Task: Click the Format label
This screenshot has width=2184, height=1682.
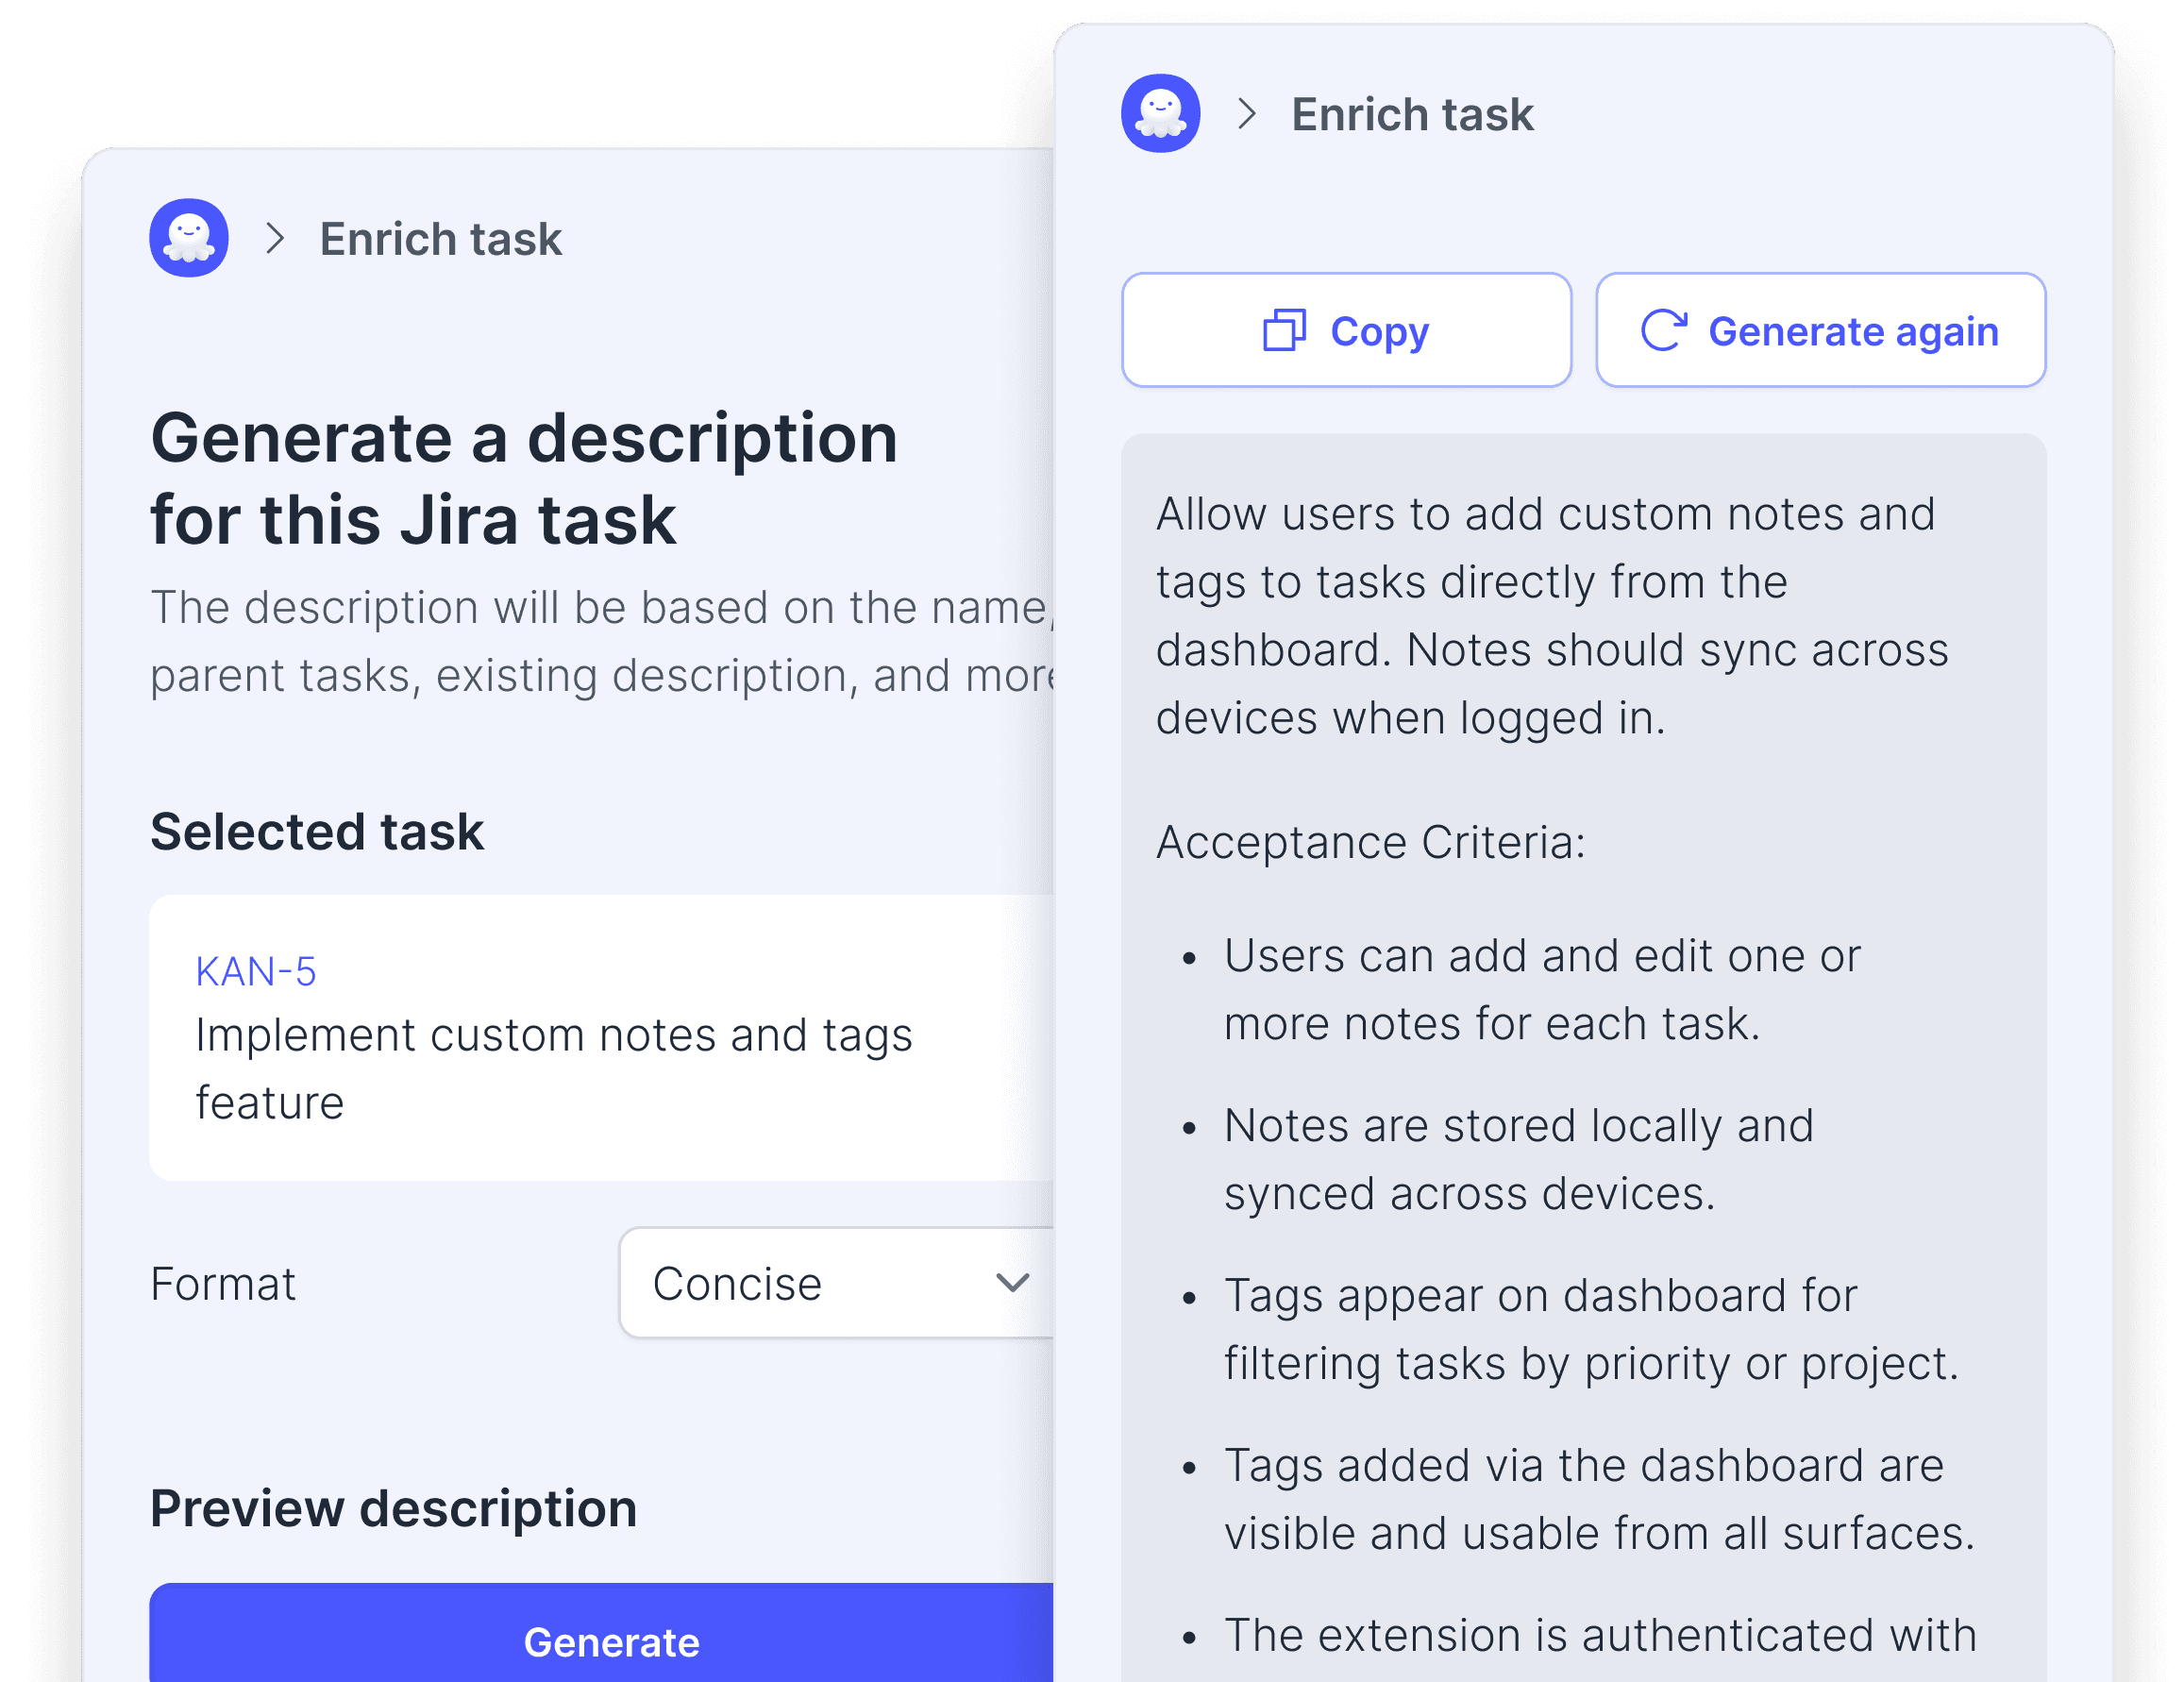Action: [x=223, y=1284]
